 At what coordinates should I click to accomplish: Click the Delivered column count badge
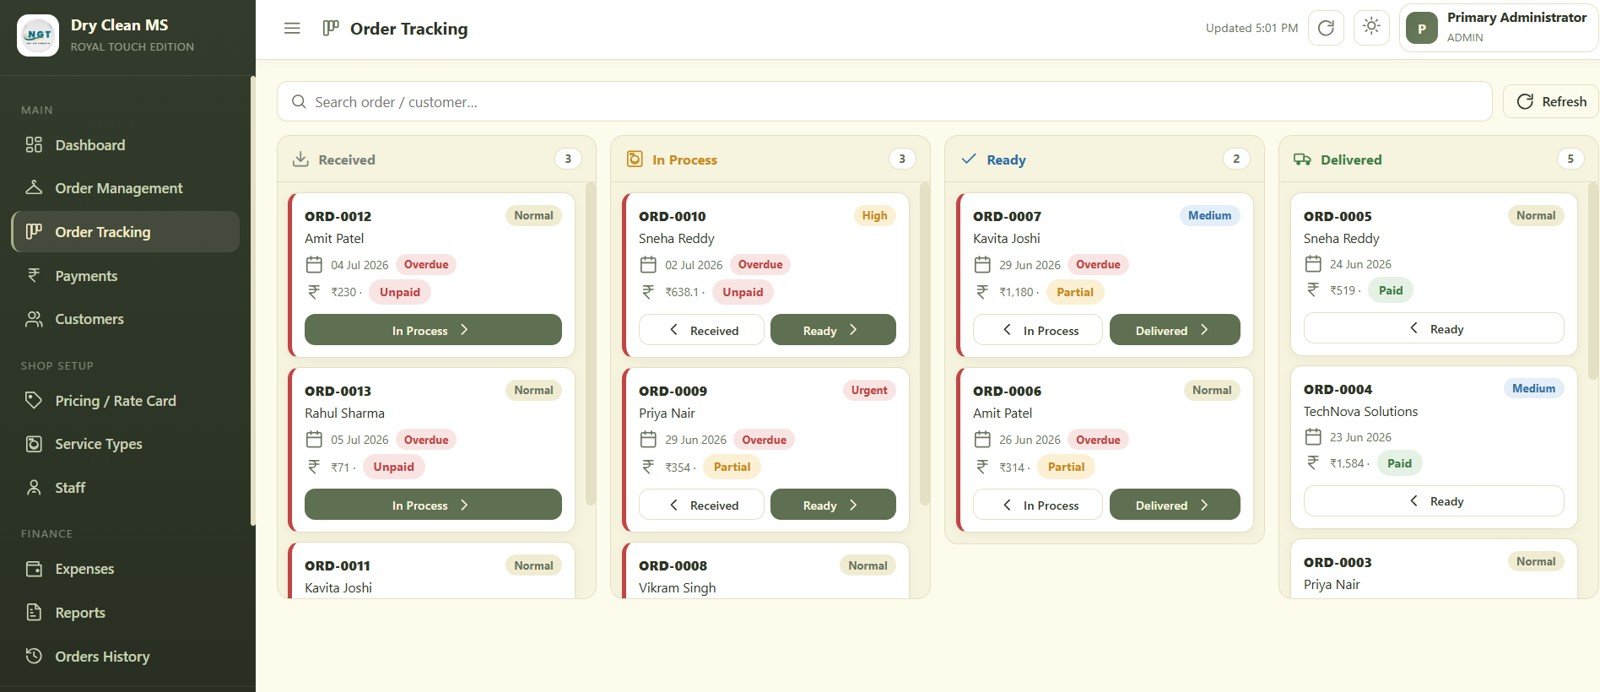[1570, 159]
